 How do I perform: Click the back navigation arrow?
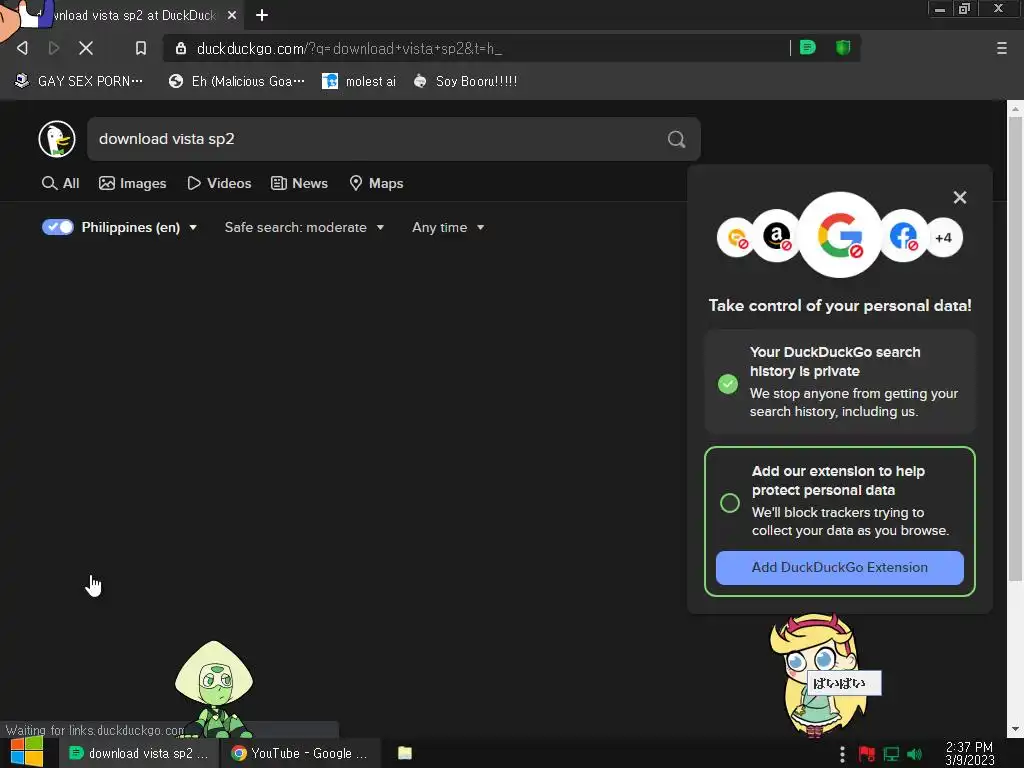pos(22,48)
